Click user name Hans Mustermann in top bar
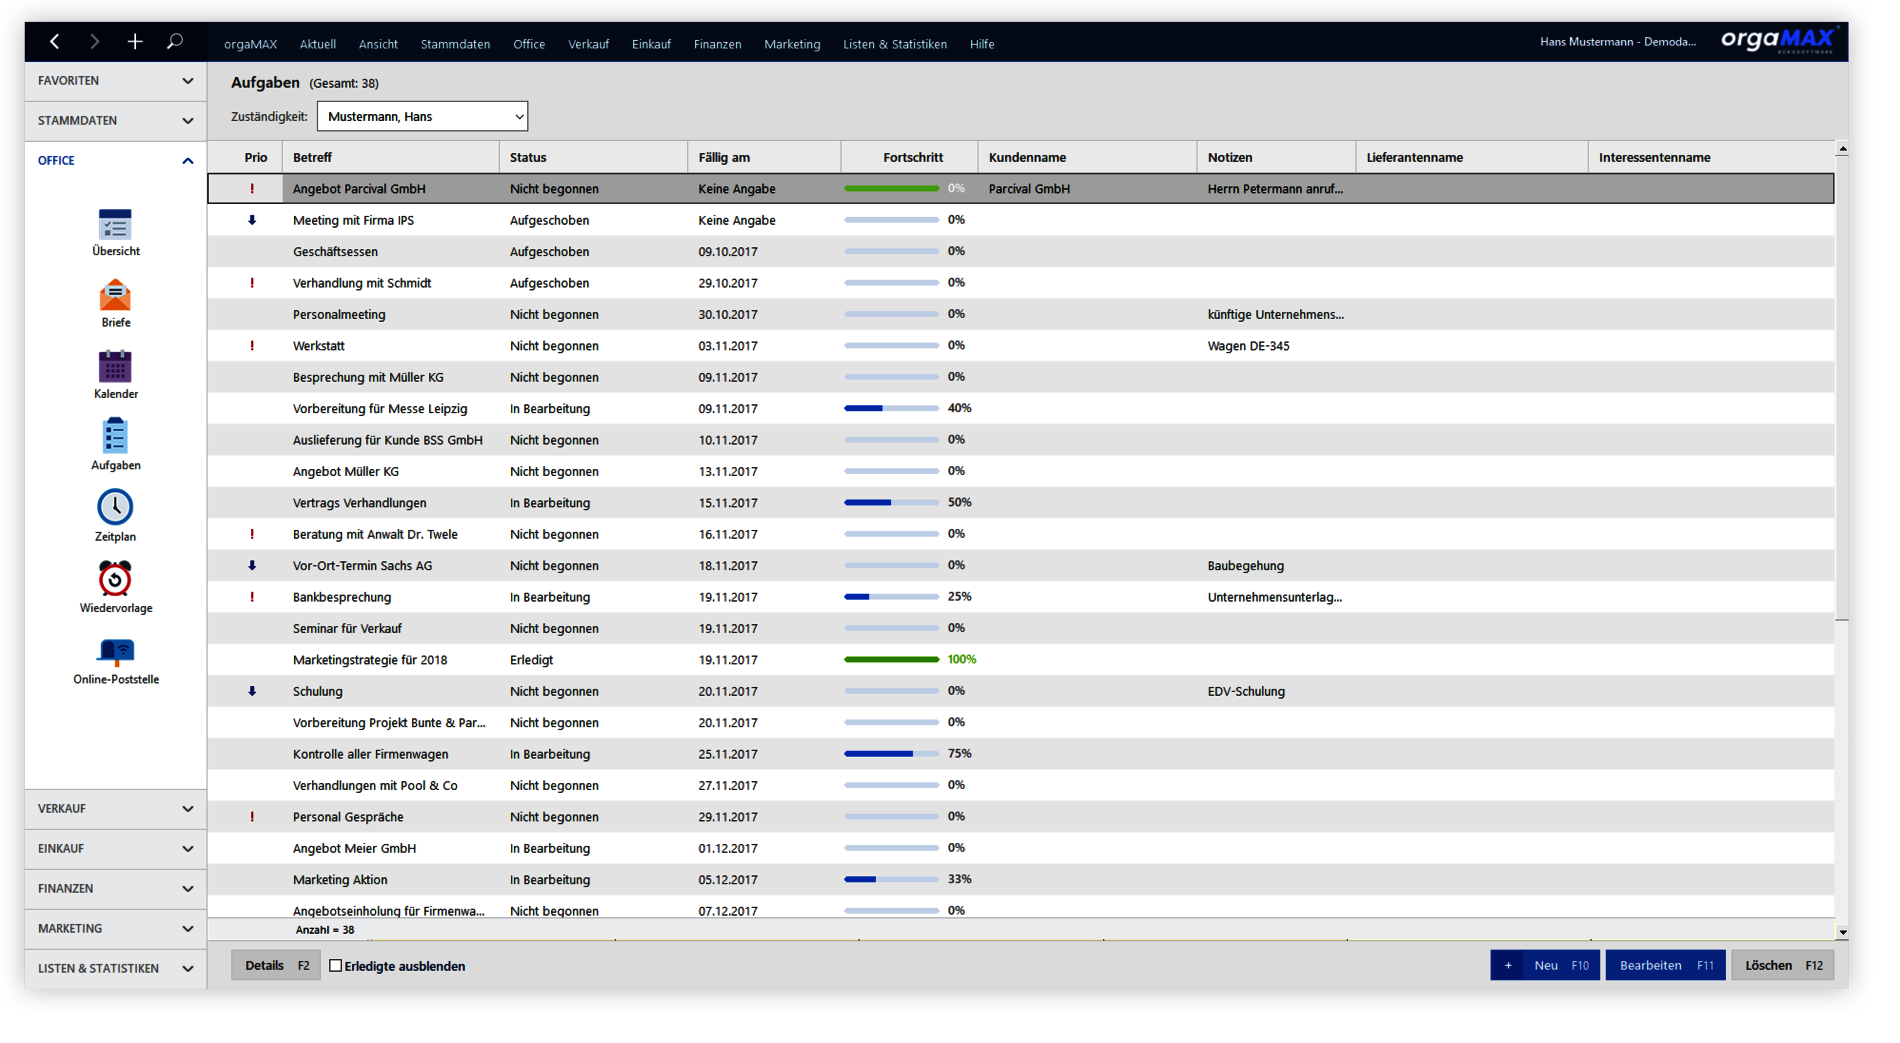Screen dimensions: 1900x1043 click(1618, 42)
